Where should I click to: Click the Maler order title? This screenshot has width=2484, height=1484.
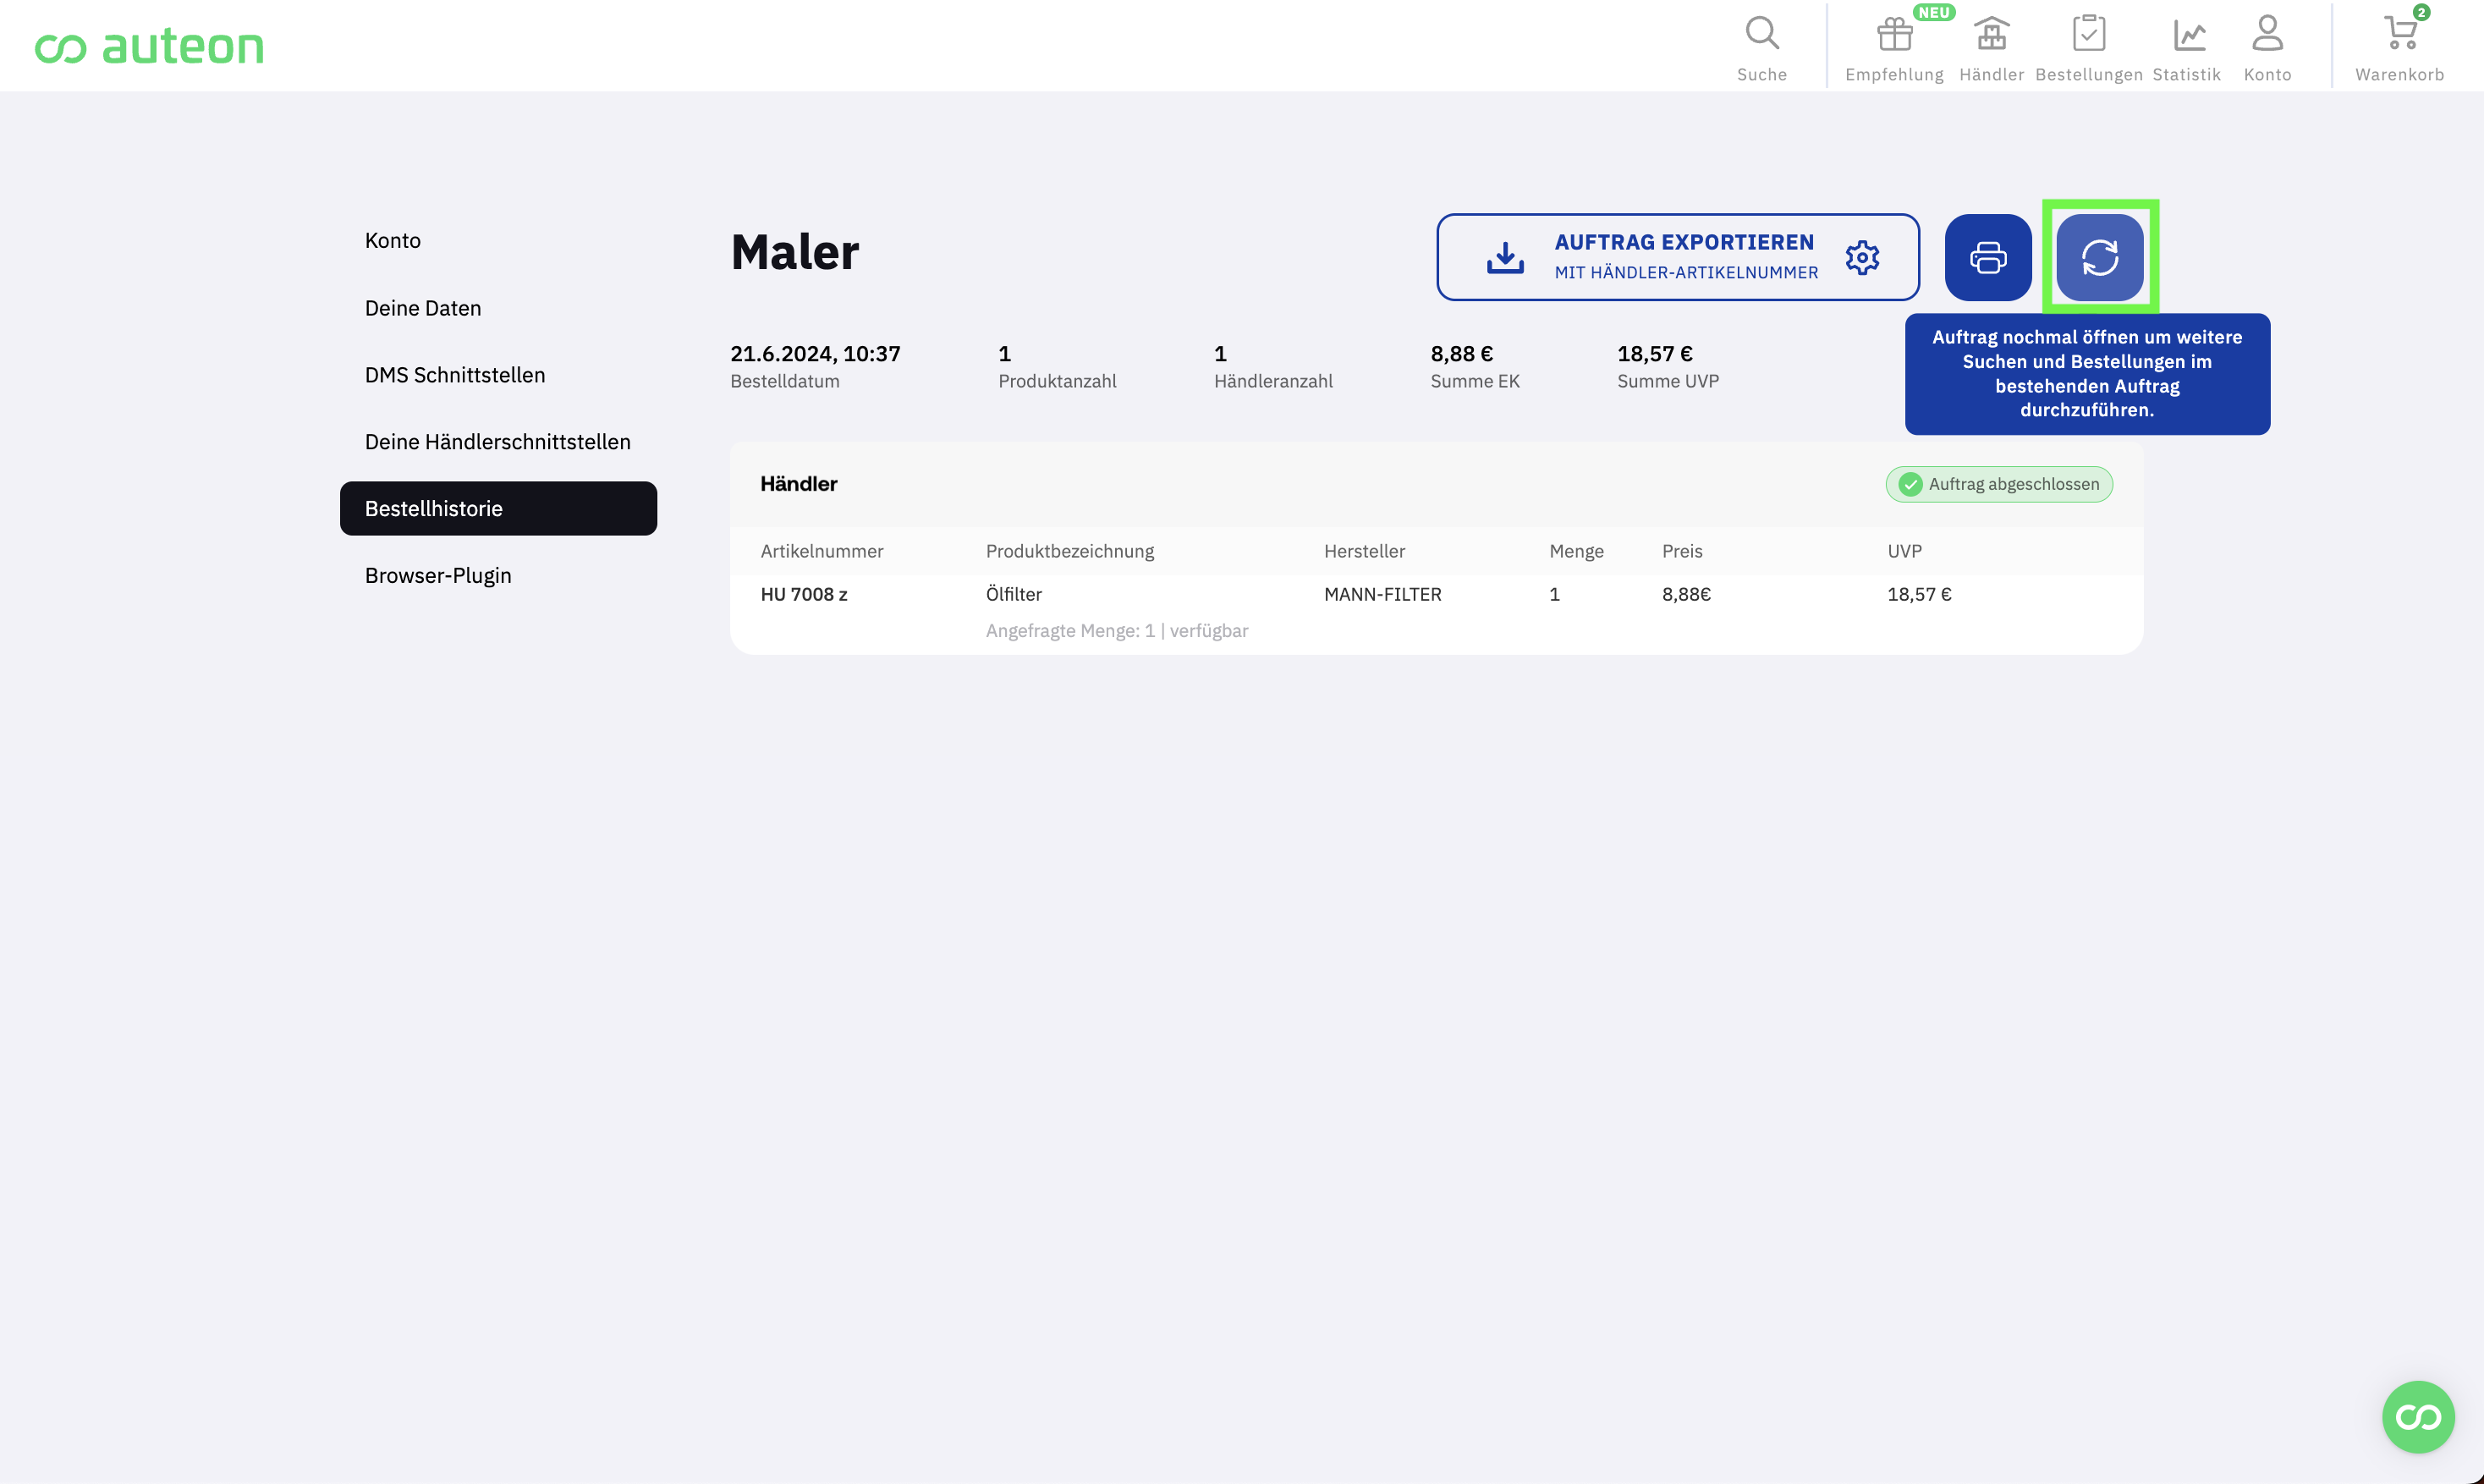(795, 252)
